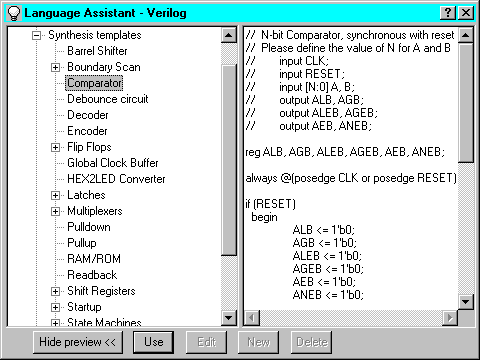Image resolution: width=480 pixels, height=360 pixels.
Task: Open the question mark help button
Action: click(x=448, y=13)
